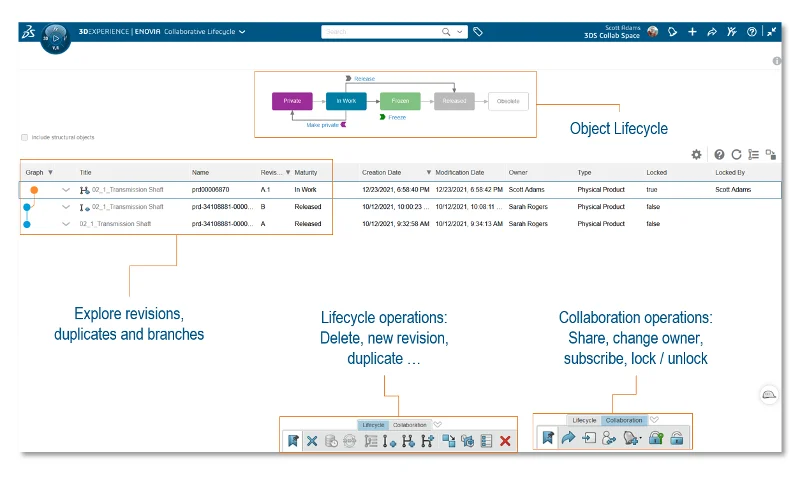This screenshot has height=484, width=800.
Task: Expand the revision A Transmission Shaft row chevron
Action: (66, 224)
